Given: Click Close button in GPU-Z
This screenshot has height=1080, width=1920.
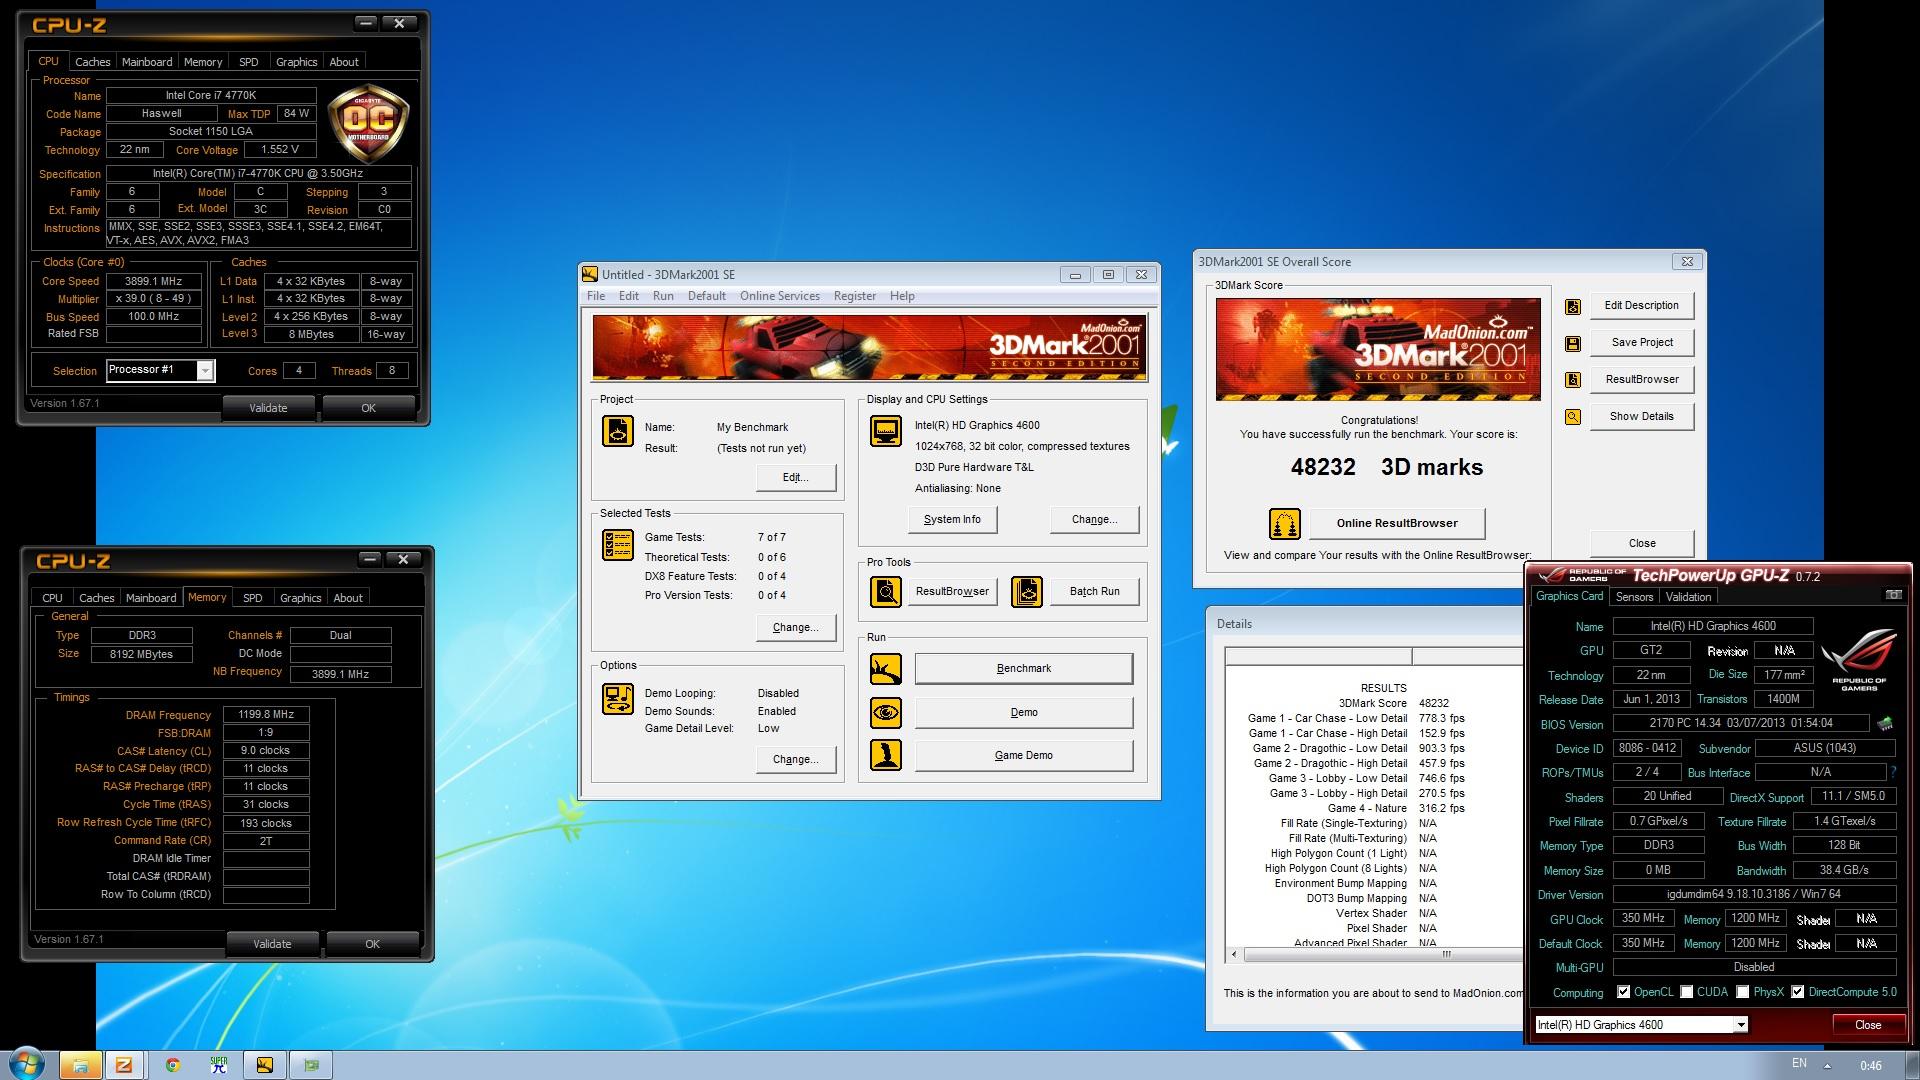Looking at the screenshot, I should 1868,1025.
